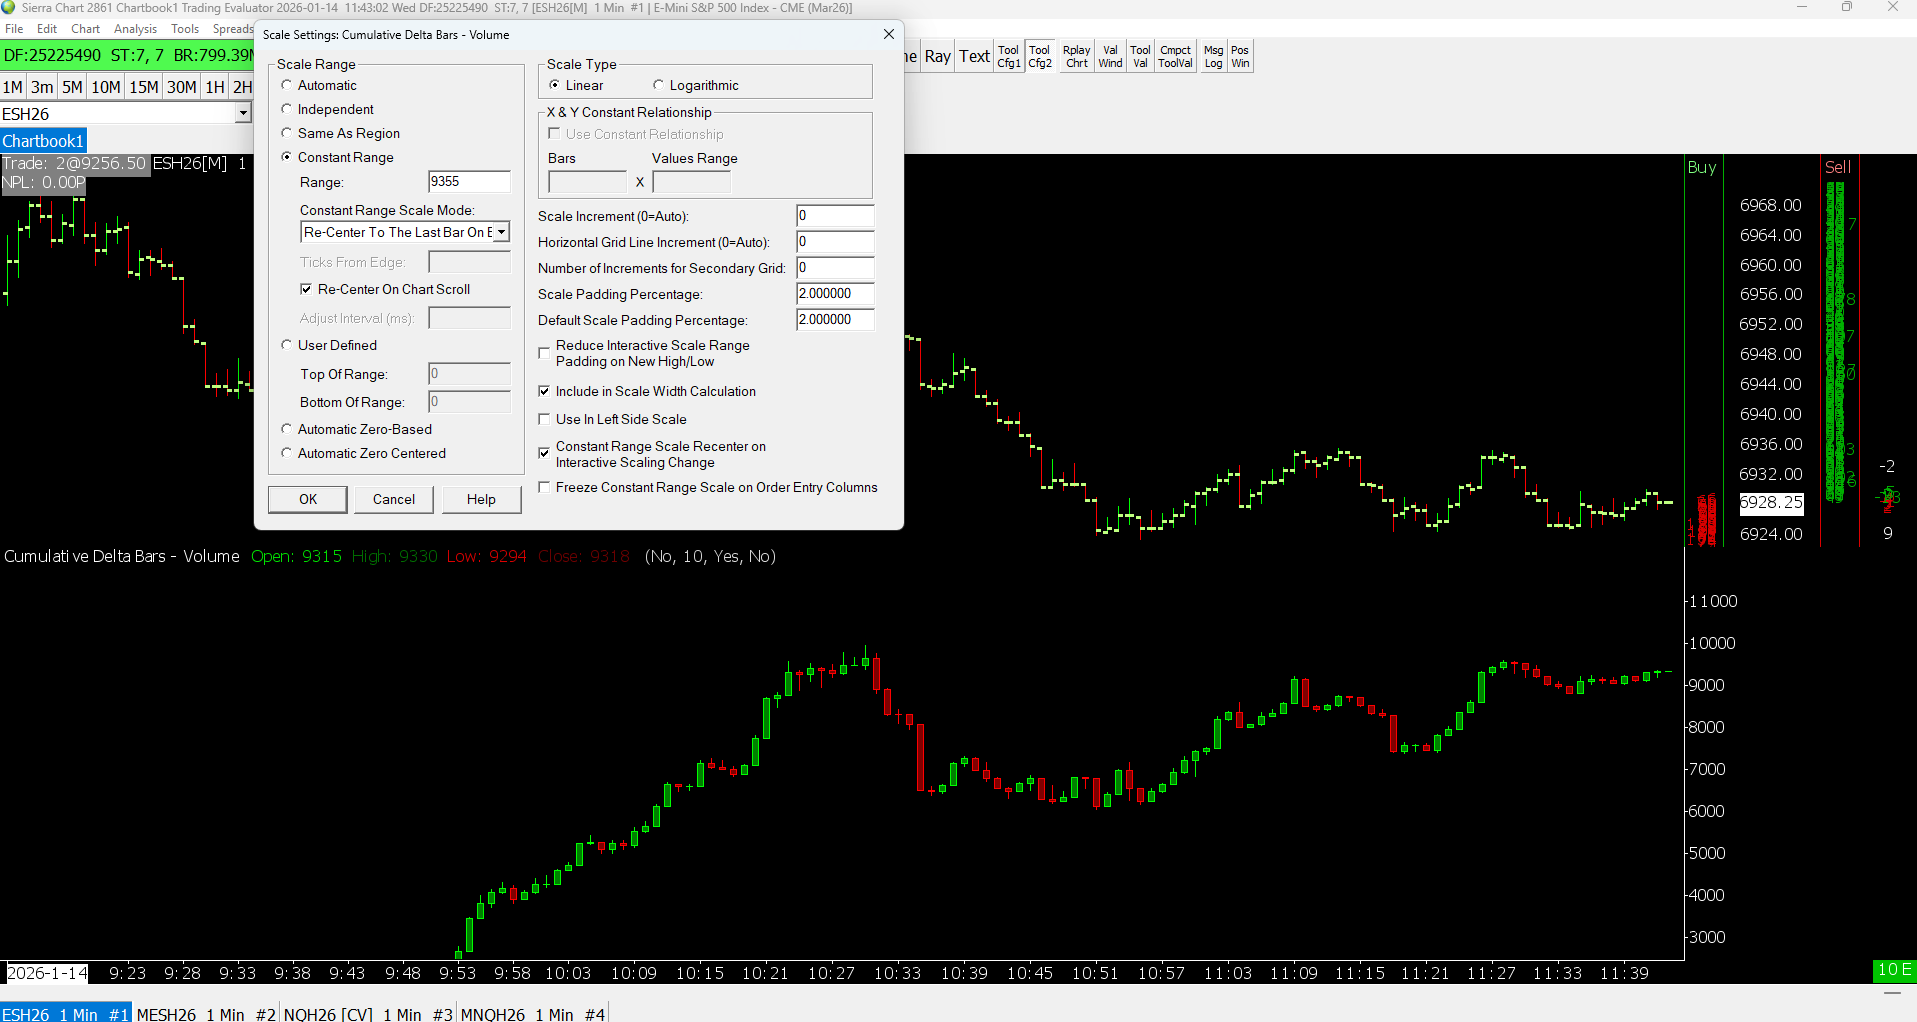1917x1022 pixels.
Task: Open the Rplay Chrt replay control
Action: (x=1076, y=57)
